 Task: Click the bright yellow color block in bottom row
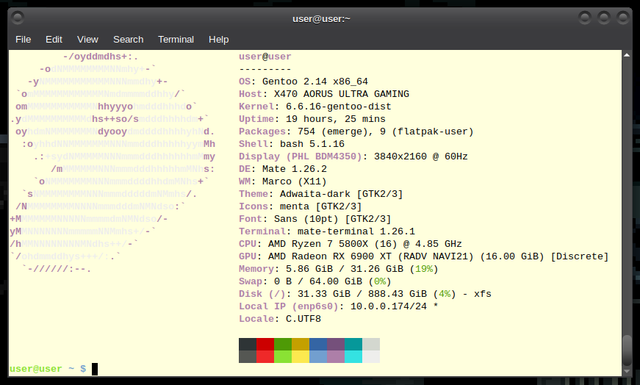(300, 356)
